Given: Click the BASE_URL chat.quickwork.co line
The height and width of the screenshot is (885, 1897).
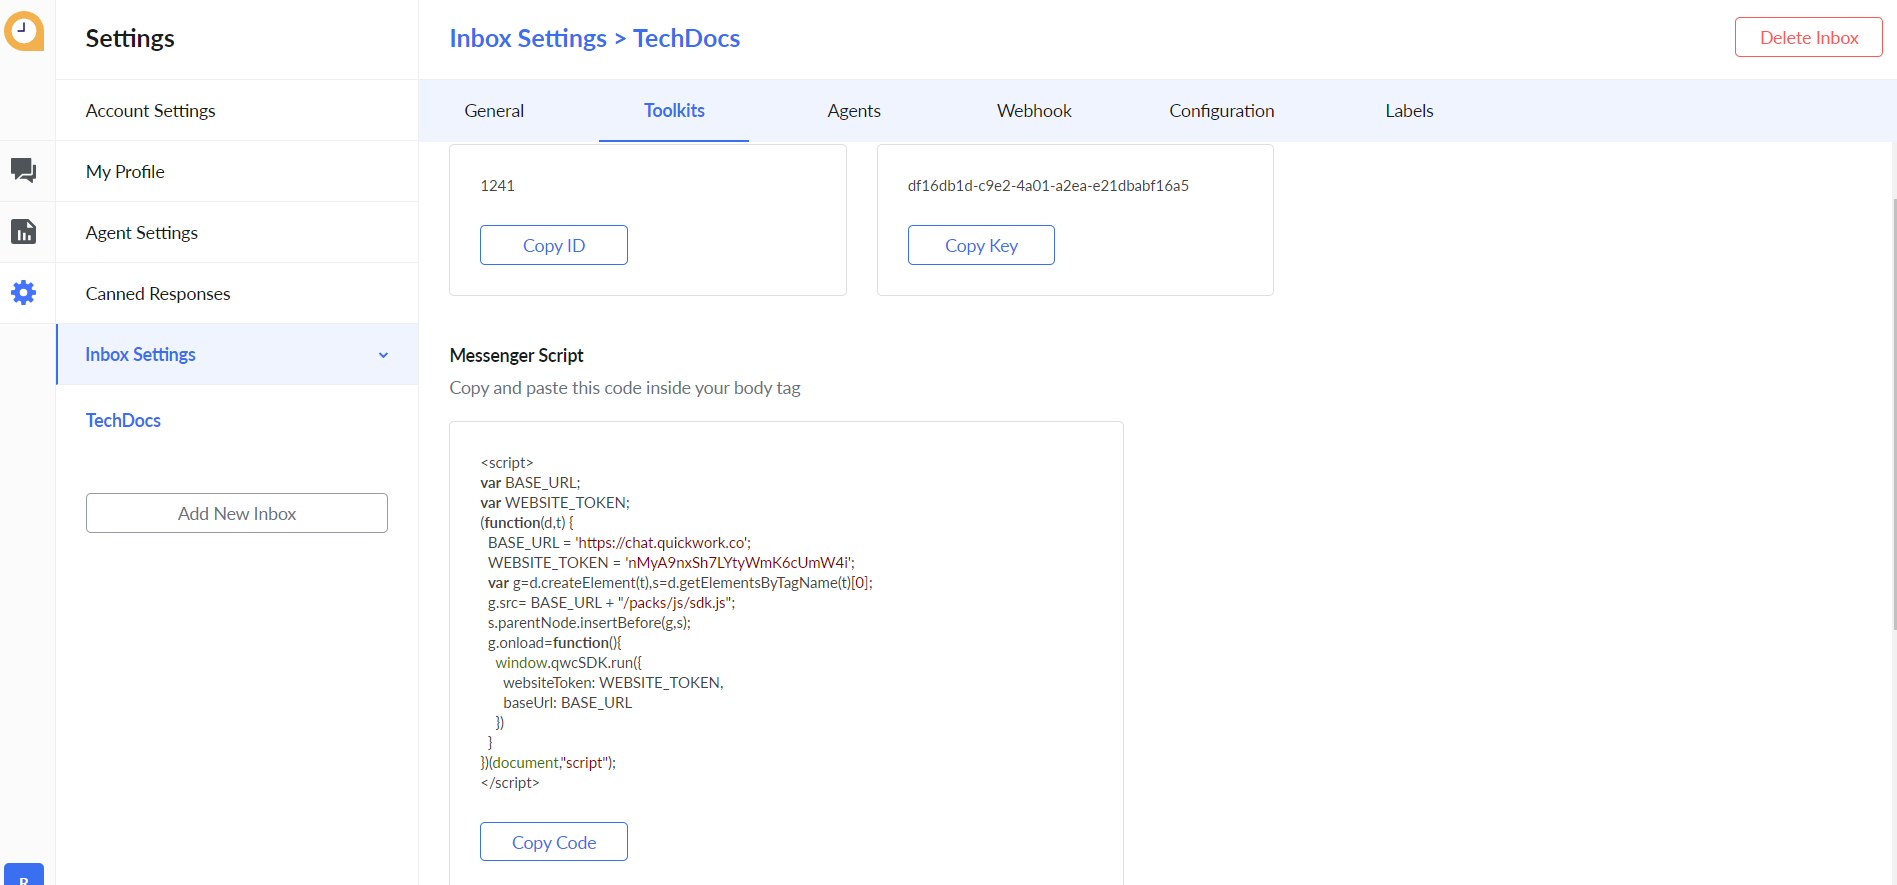Looking at the screenshot, I should tap(619, 543).
